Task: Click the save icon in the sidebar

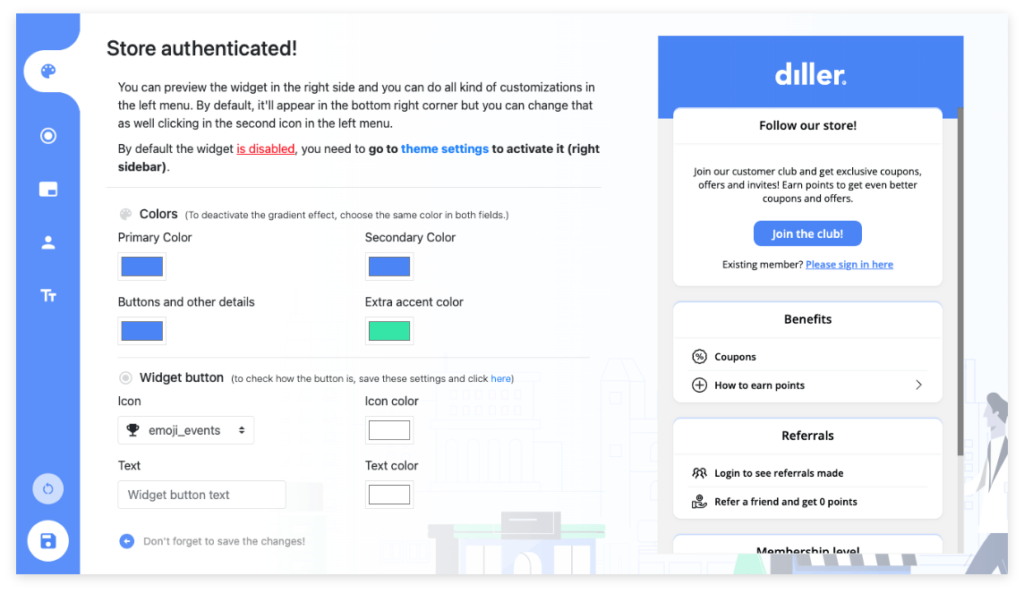Action: (48, 540)
